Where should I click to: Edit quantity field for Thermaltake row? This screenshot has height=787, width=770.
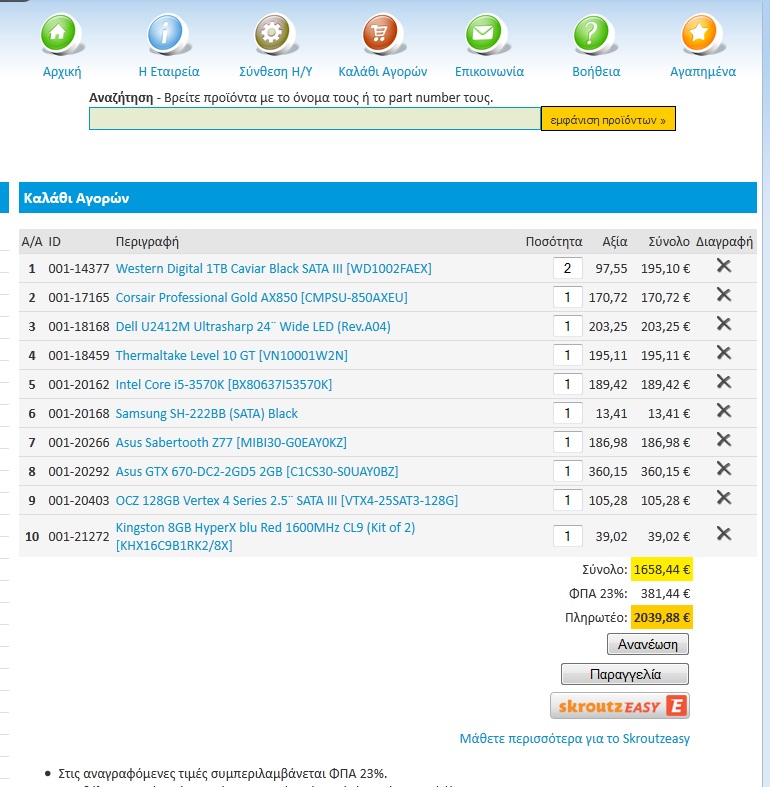568,355
